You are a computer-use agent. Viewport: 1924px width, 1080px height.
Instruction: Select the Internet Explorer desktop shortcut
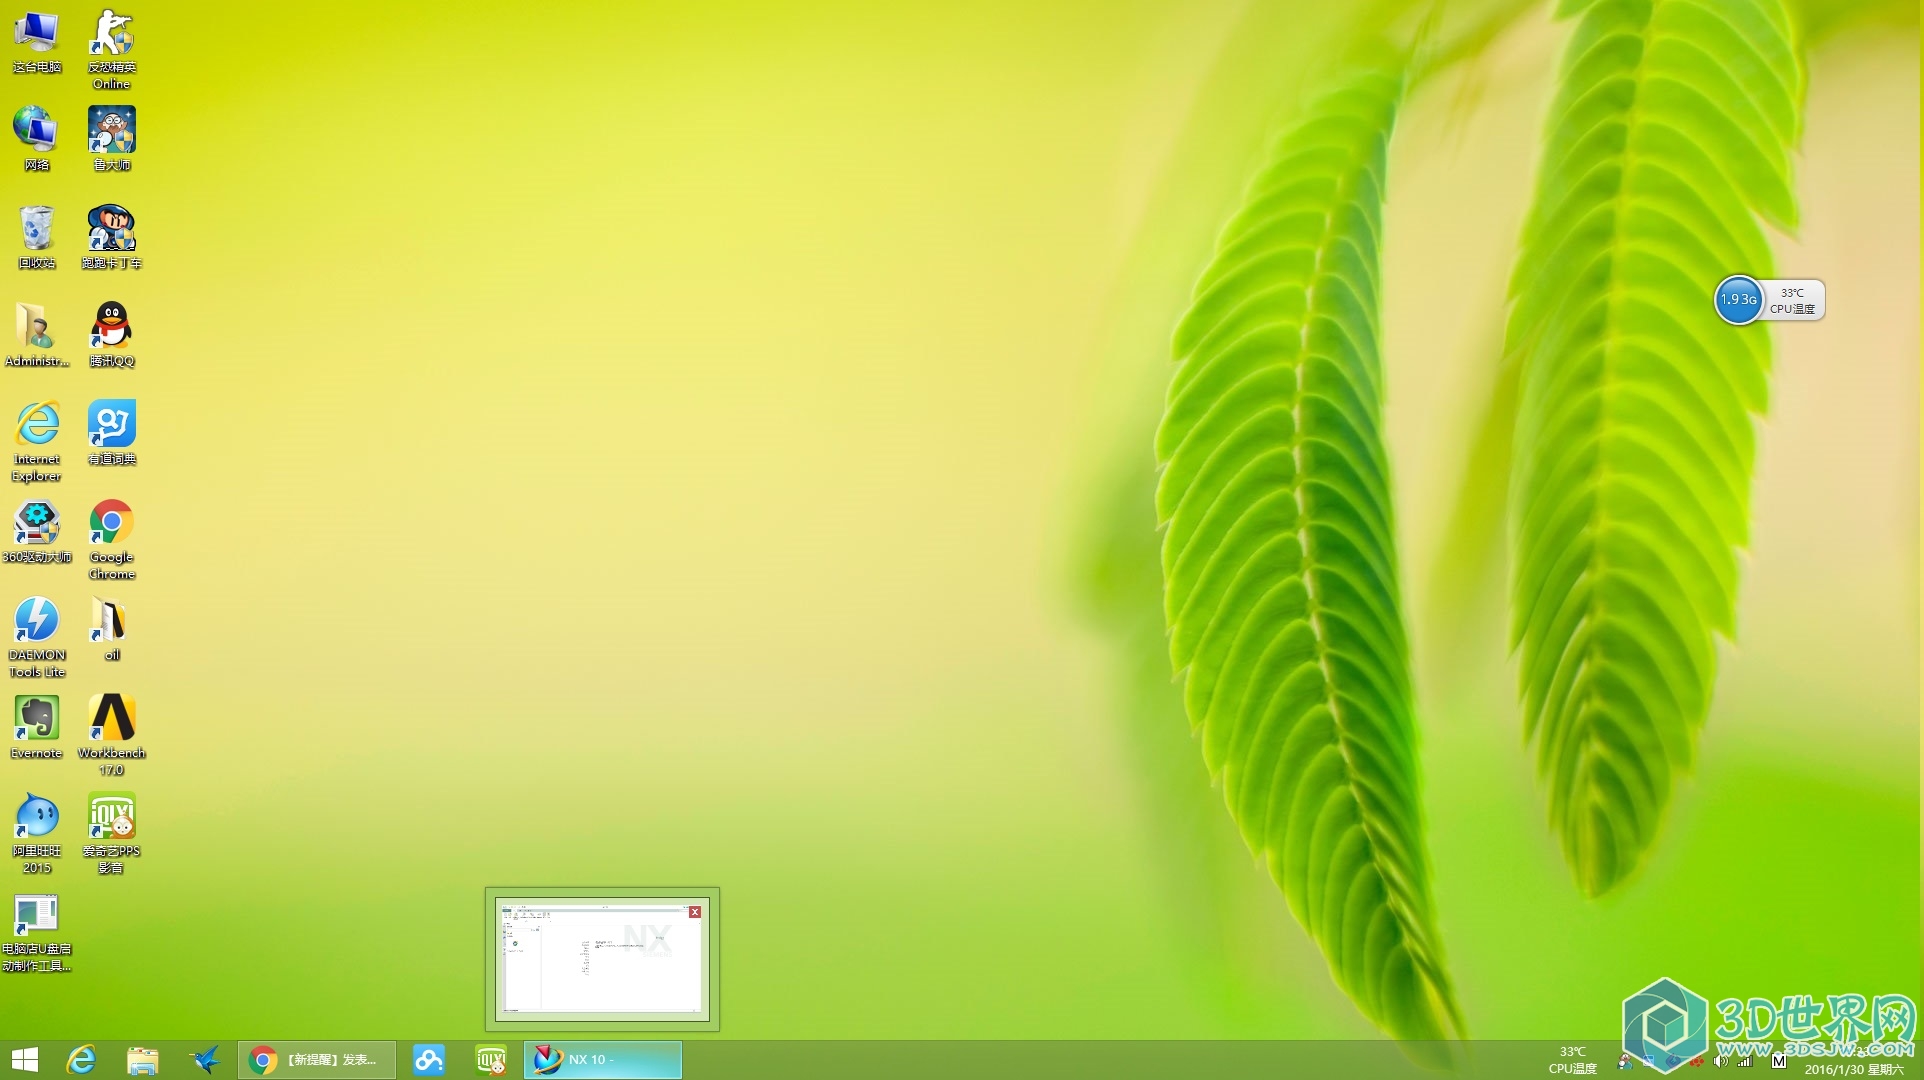pos(37,441)
